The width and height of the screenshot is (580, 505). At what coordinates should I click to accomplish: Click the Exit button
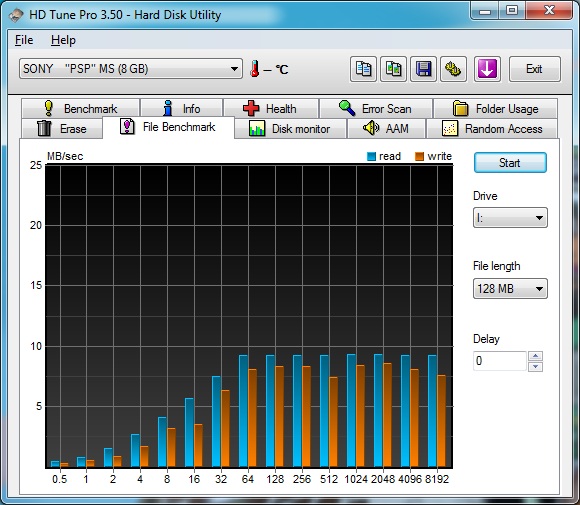(535, 69)
